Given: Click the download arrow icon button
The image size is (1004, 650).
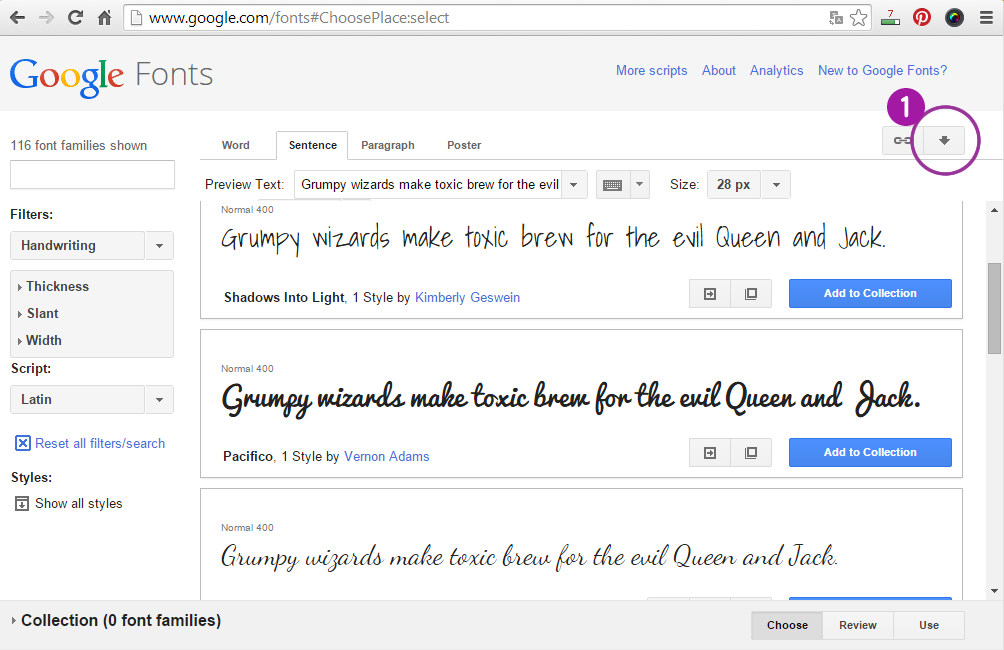Looking at the screenshot, I should click(943, 141).
